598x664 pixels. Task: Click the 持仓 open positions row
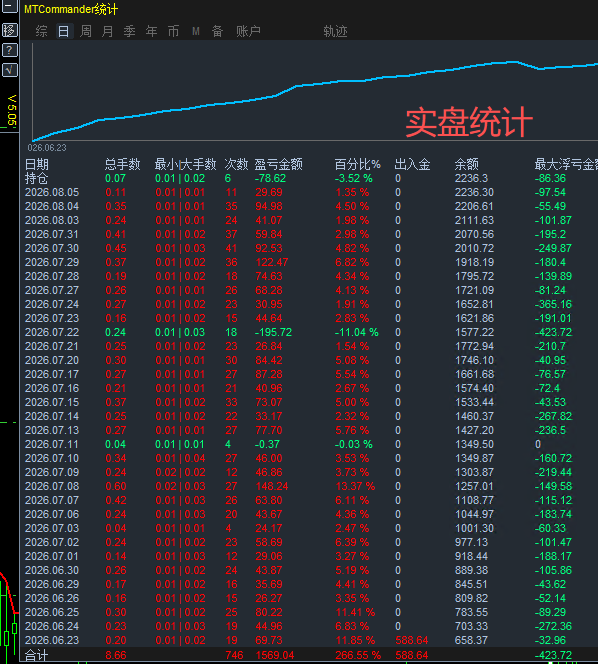tap(310, 178)
